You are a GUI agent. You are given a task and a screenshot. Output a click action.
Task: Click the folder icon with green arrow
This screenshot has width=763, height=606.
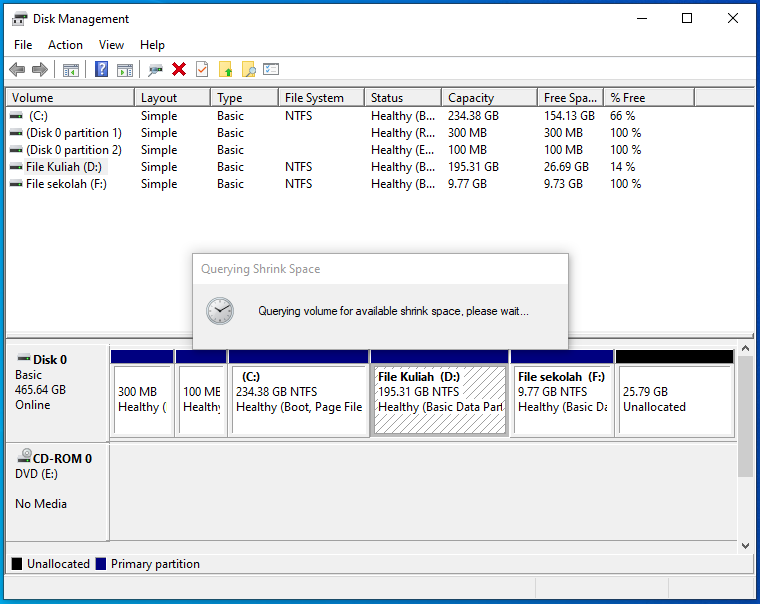[x=226, y=70]
